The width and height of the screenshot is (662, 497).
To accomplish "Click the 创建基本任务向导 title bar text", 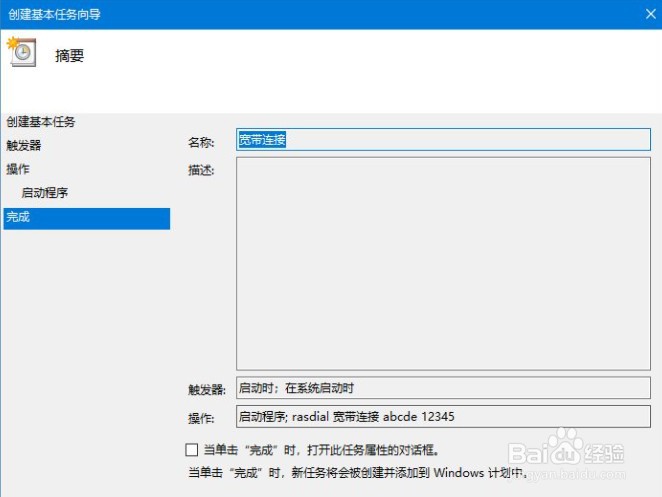I will pos(54,14).
